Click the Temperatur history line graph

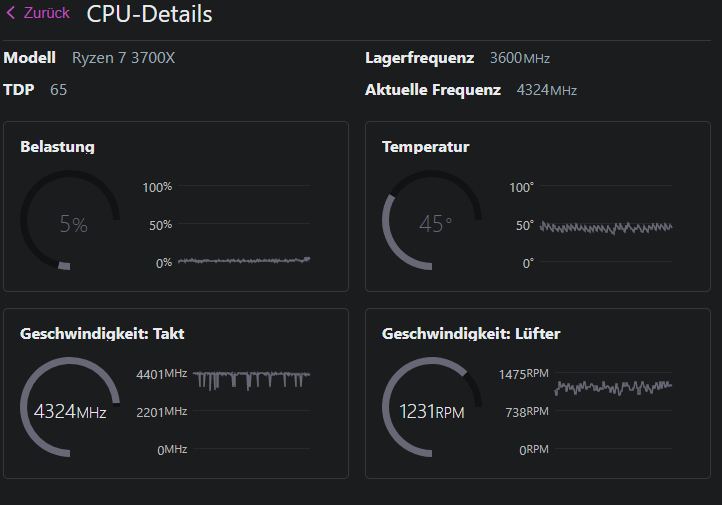pos(606,227)
